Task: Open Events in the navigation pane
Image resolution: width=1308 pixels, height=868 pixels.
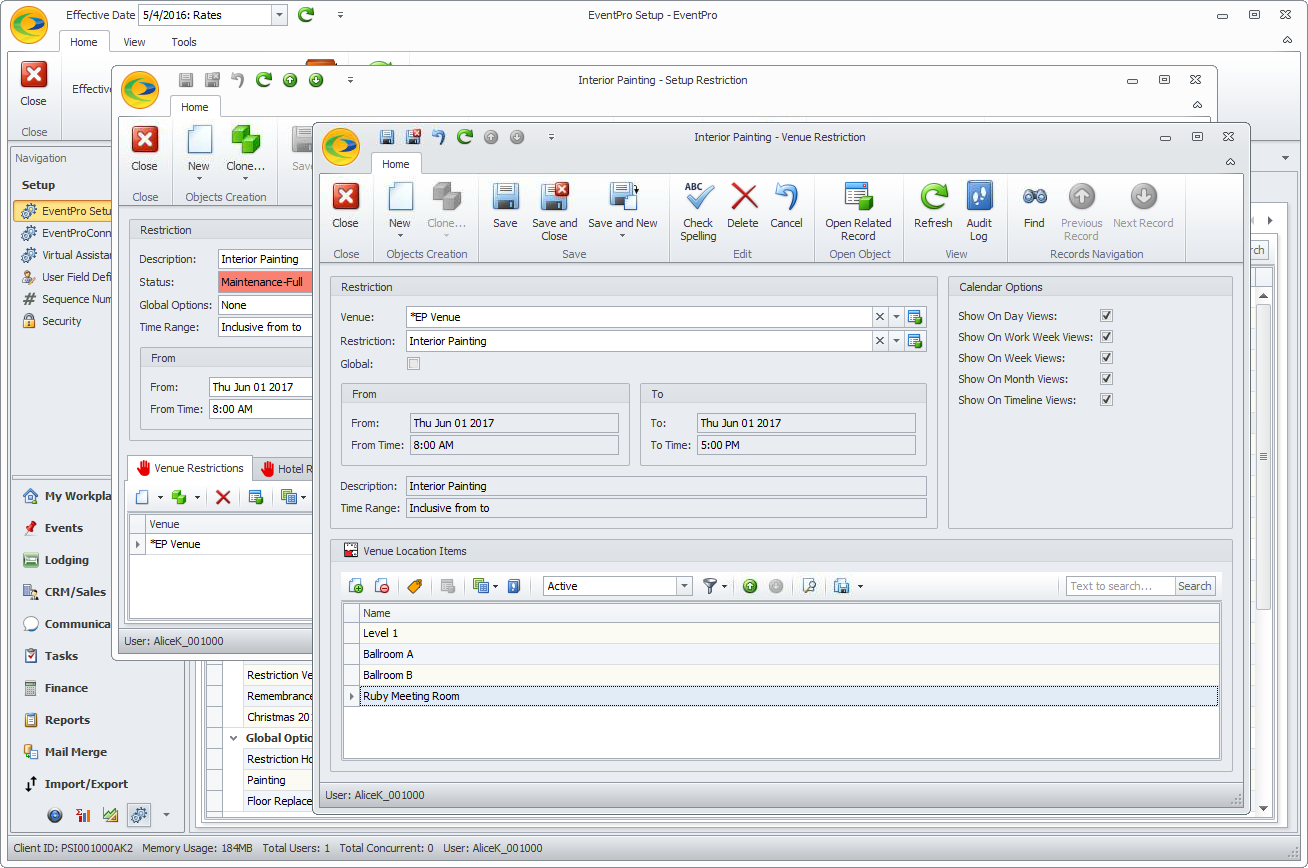Action: pyautogui.click(x=64, y=528)
